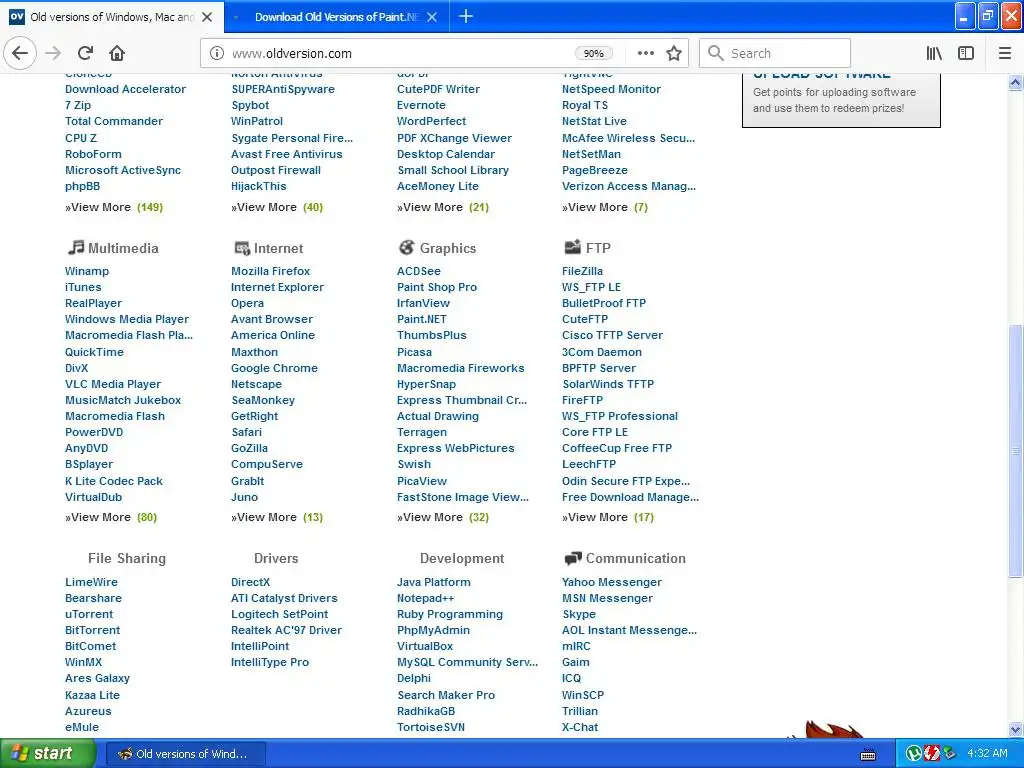Go back to the previous page
Screen dimensions: 1024x768
pos(20,53)
